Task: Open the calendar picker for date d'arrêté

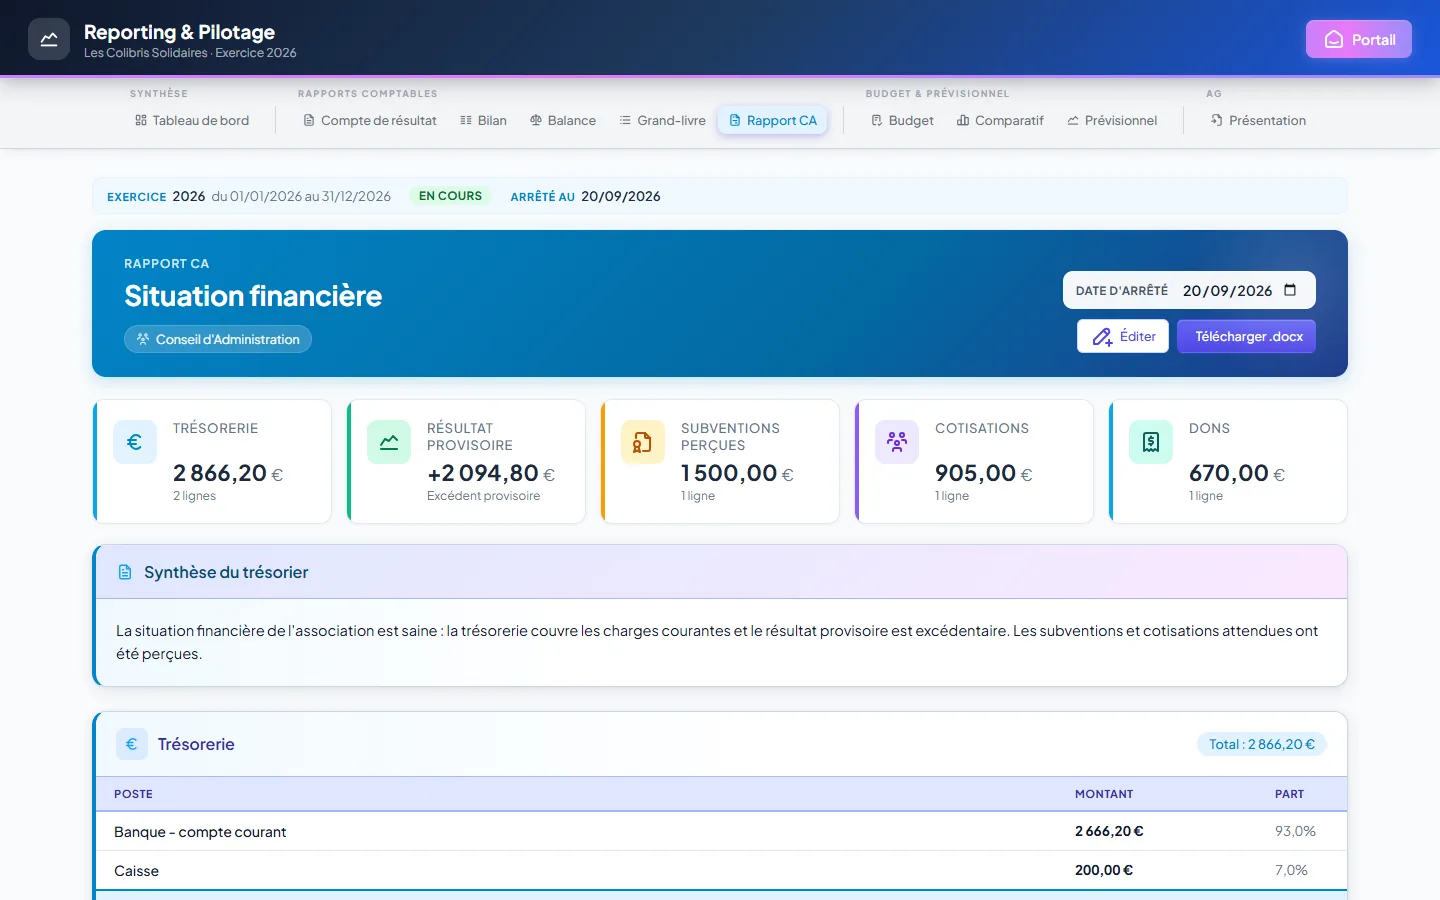Action: (x=1290, y=290)
